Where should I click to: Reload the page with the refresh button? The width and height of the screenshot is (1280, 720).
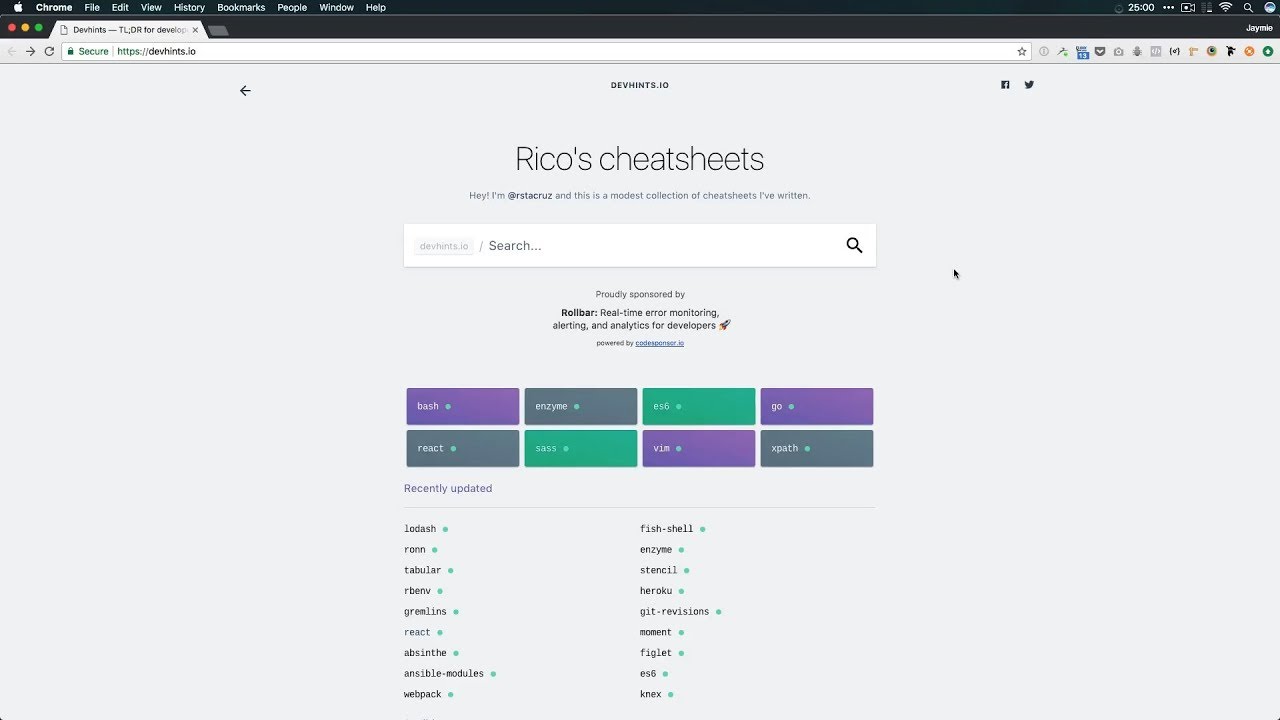point(49,51)
